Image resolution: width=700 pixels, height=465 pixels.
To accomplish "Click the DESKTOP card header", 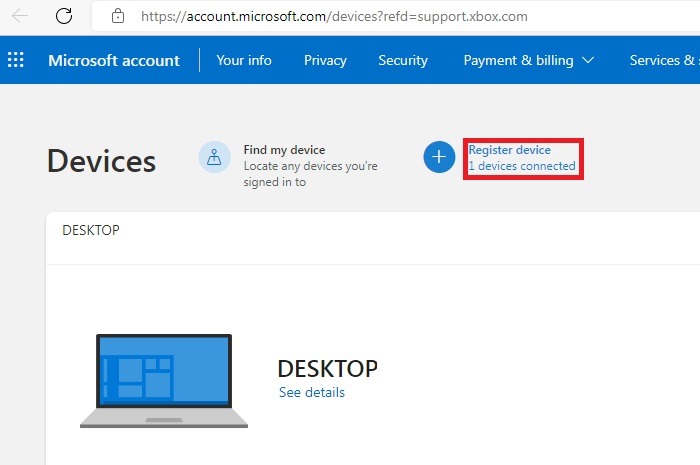I will [x=91, y=230].
